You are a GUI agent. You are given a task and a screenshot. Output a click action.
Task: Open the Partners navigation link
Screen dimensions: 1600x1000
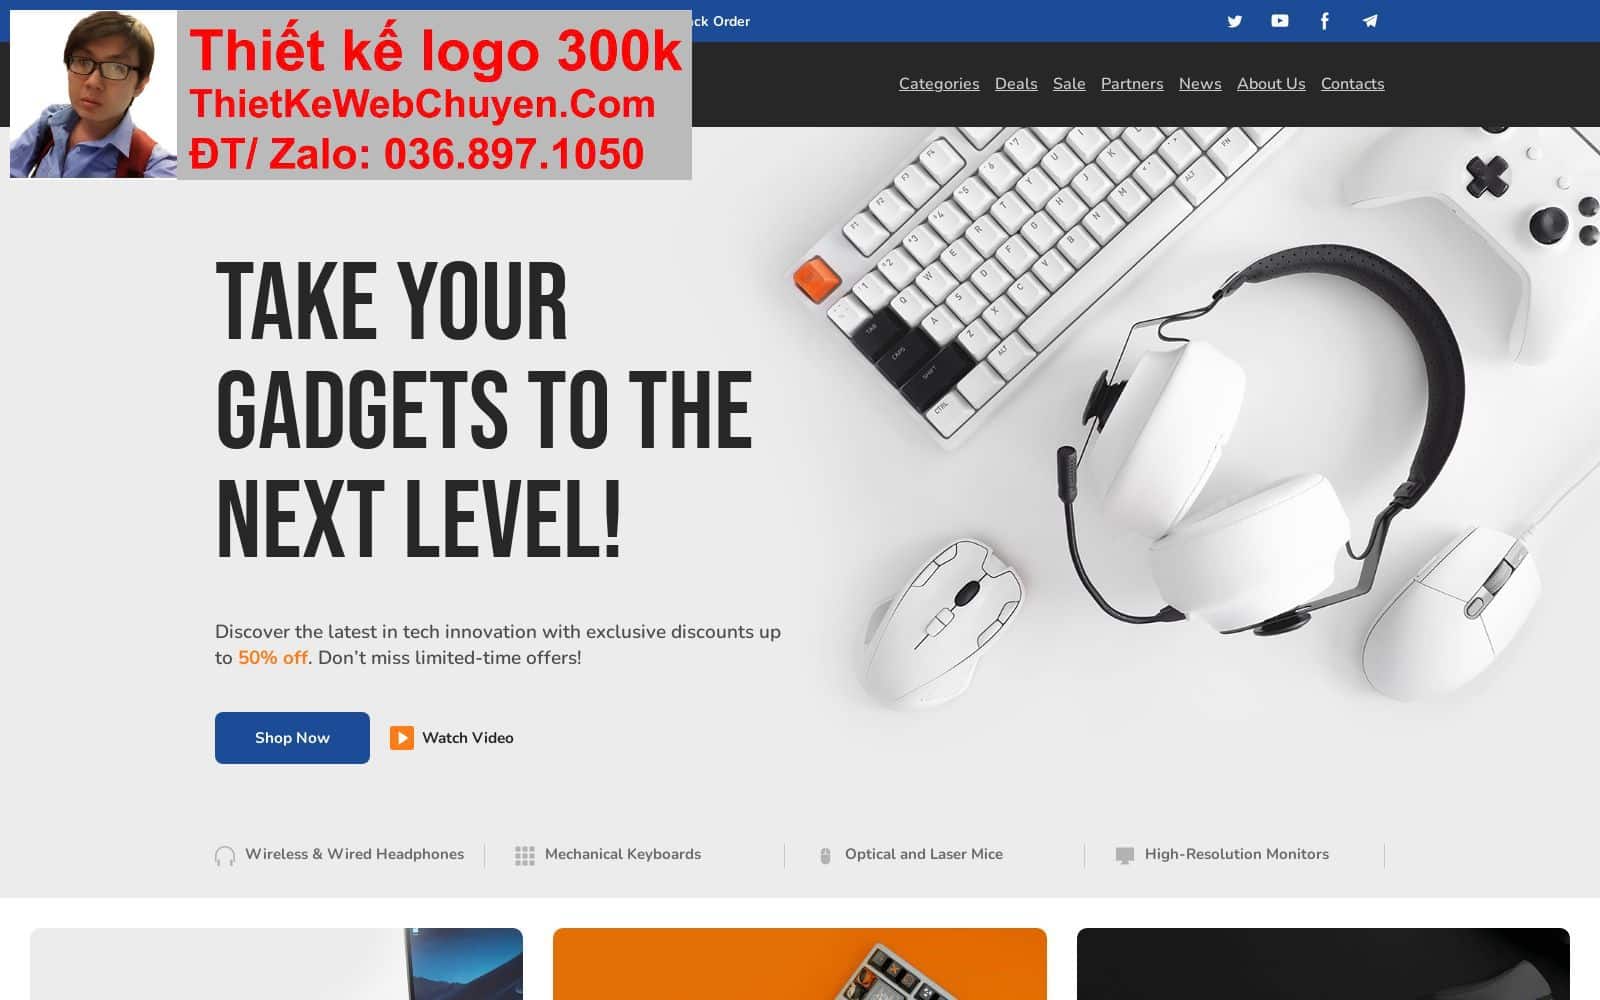pyautogui.click(x=1132, y=84)
